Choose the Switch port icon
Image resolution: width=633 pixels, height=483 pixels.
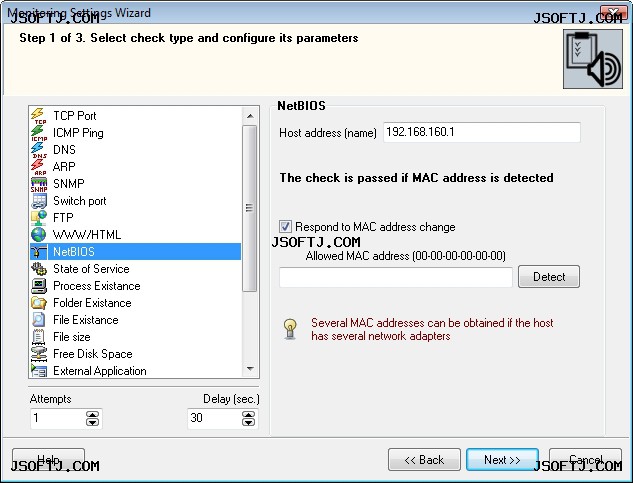[39, 201]
